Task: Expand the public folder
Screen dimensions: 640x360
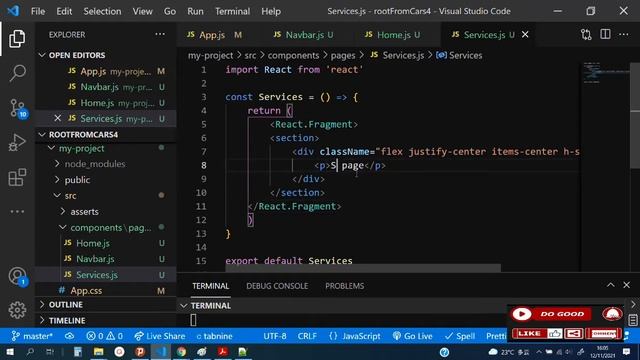Action: pyautogui.click(x=57, y=180)
